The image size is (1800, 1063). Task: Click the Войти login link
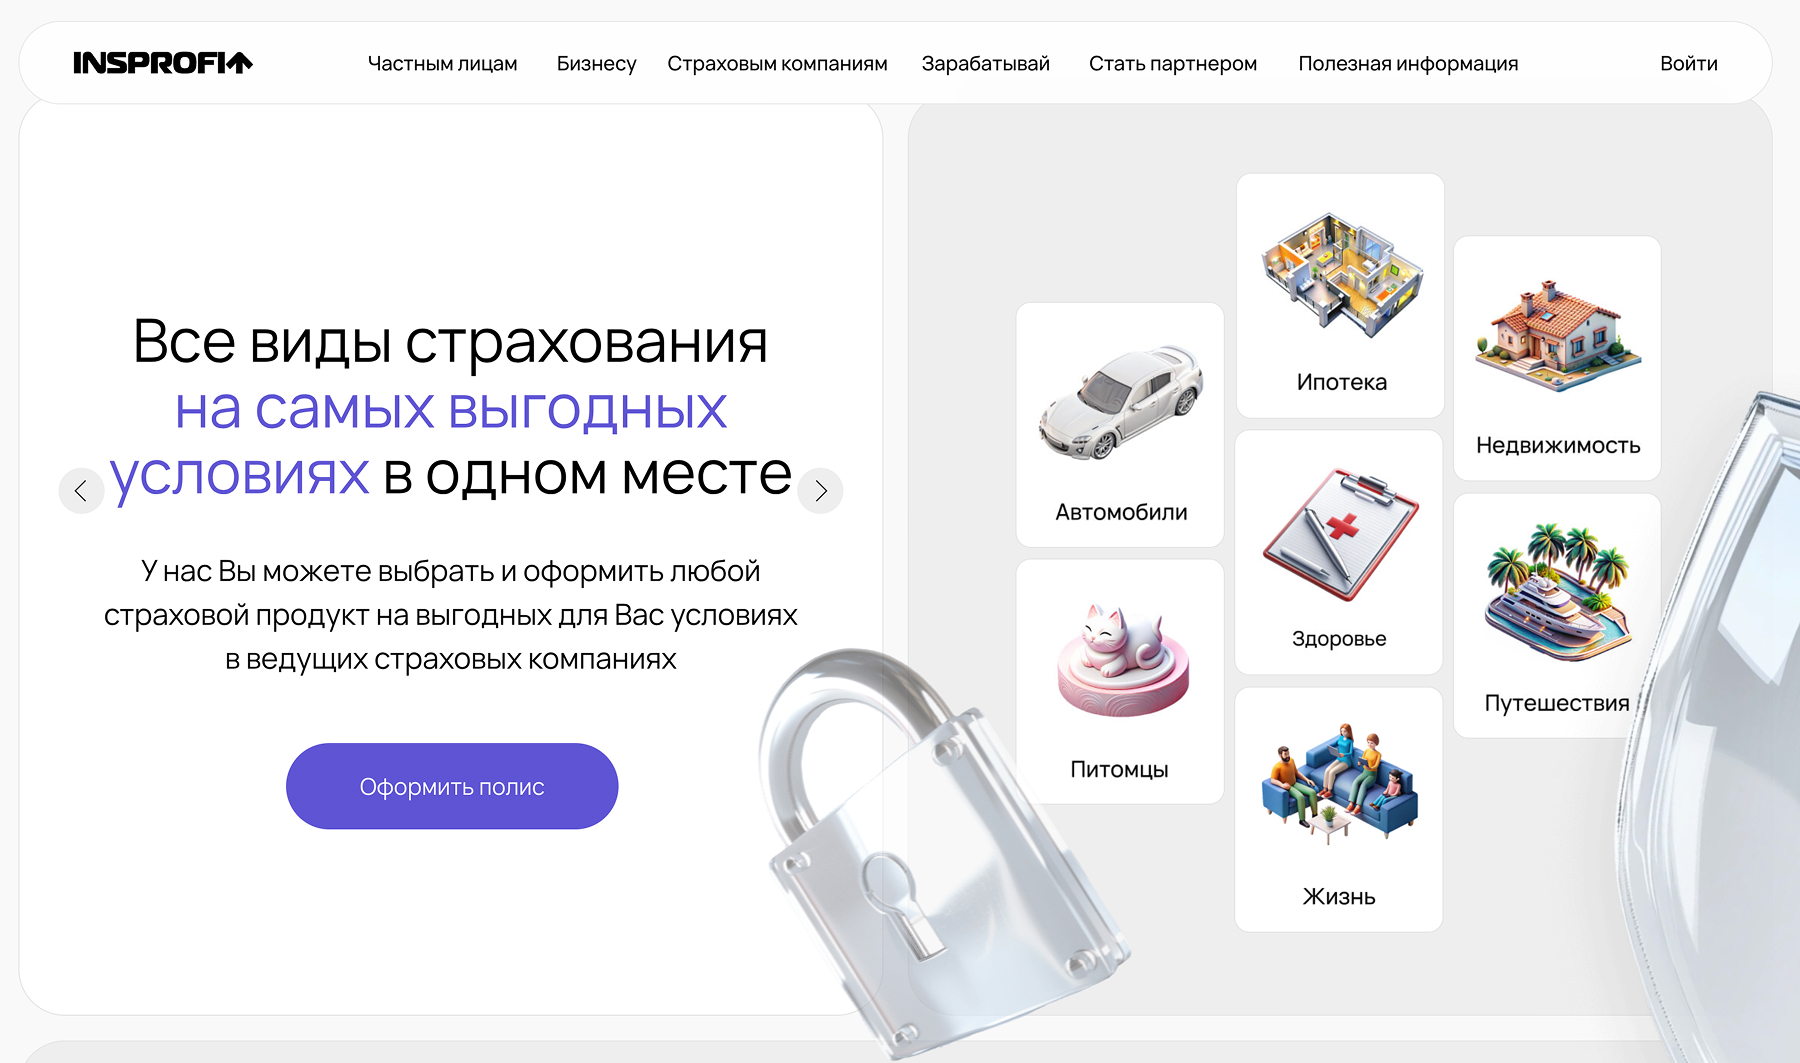point(1689,64)
